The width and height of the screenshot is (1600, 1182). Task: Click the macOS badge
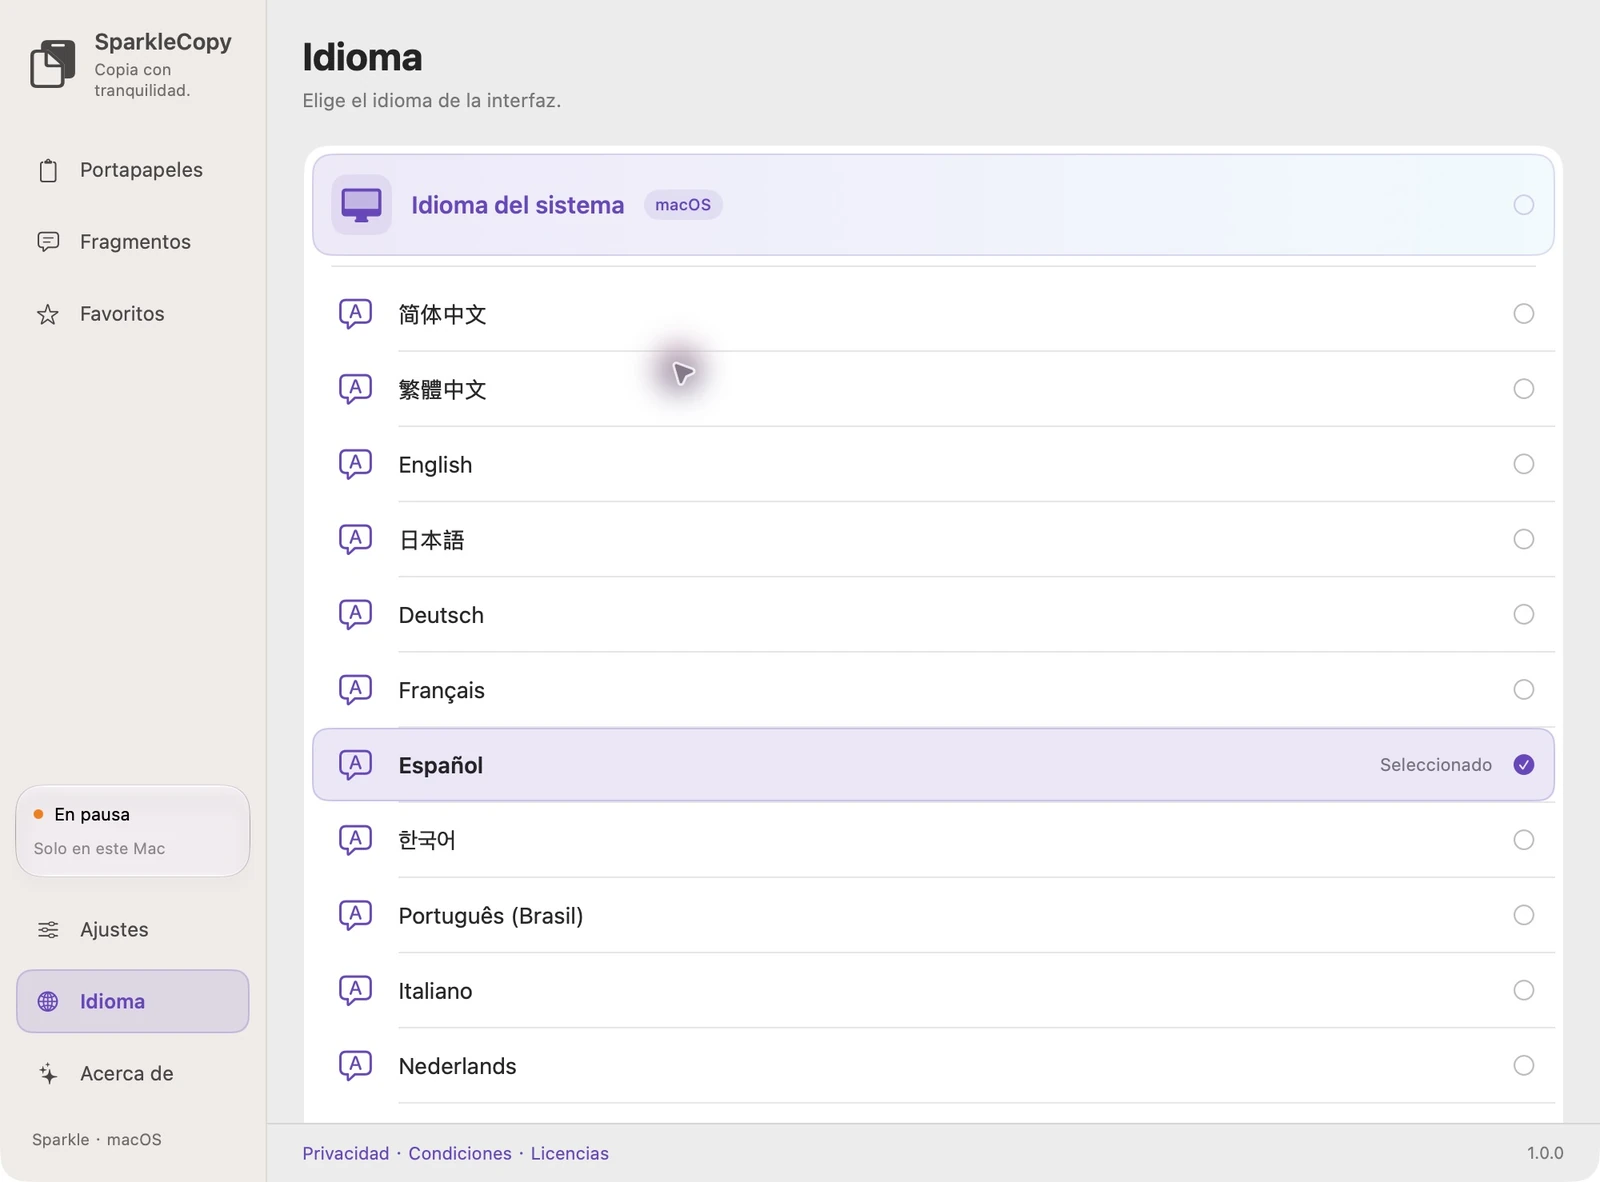click(683, 205)
